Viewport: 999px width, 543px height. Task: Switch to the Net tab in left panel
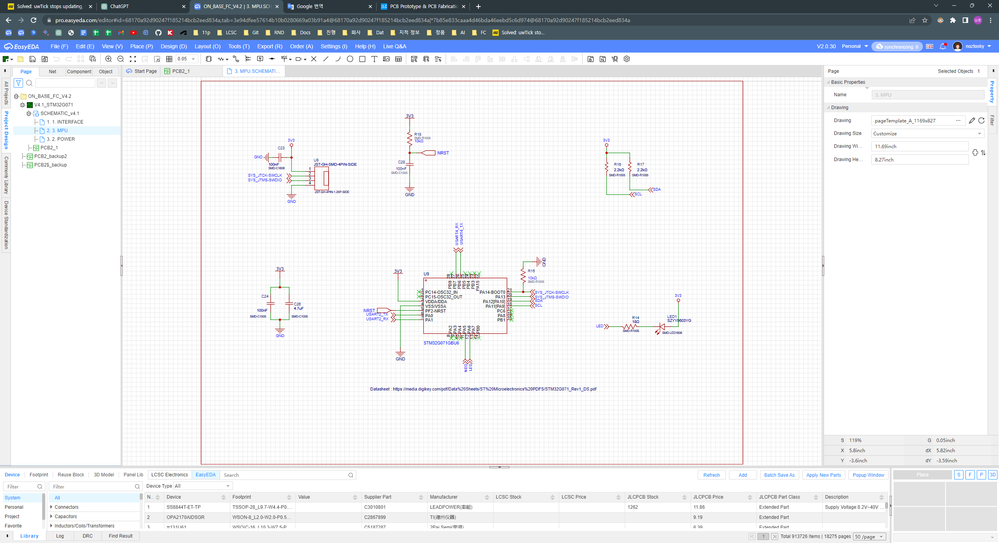click(52, 71)
